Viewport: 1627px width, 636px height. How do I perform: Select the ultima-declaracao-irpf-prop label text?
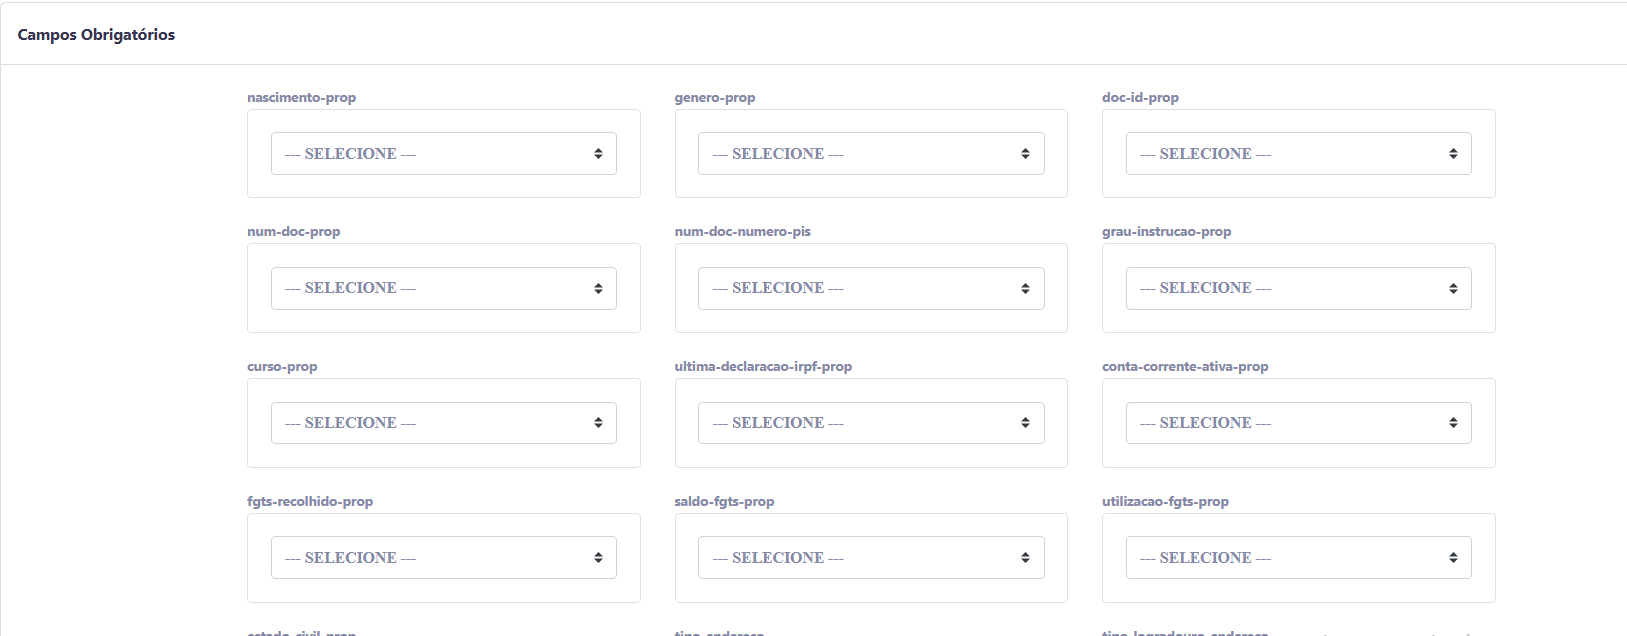pyautogui.click(x=763, y=367)
